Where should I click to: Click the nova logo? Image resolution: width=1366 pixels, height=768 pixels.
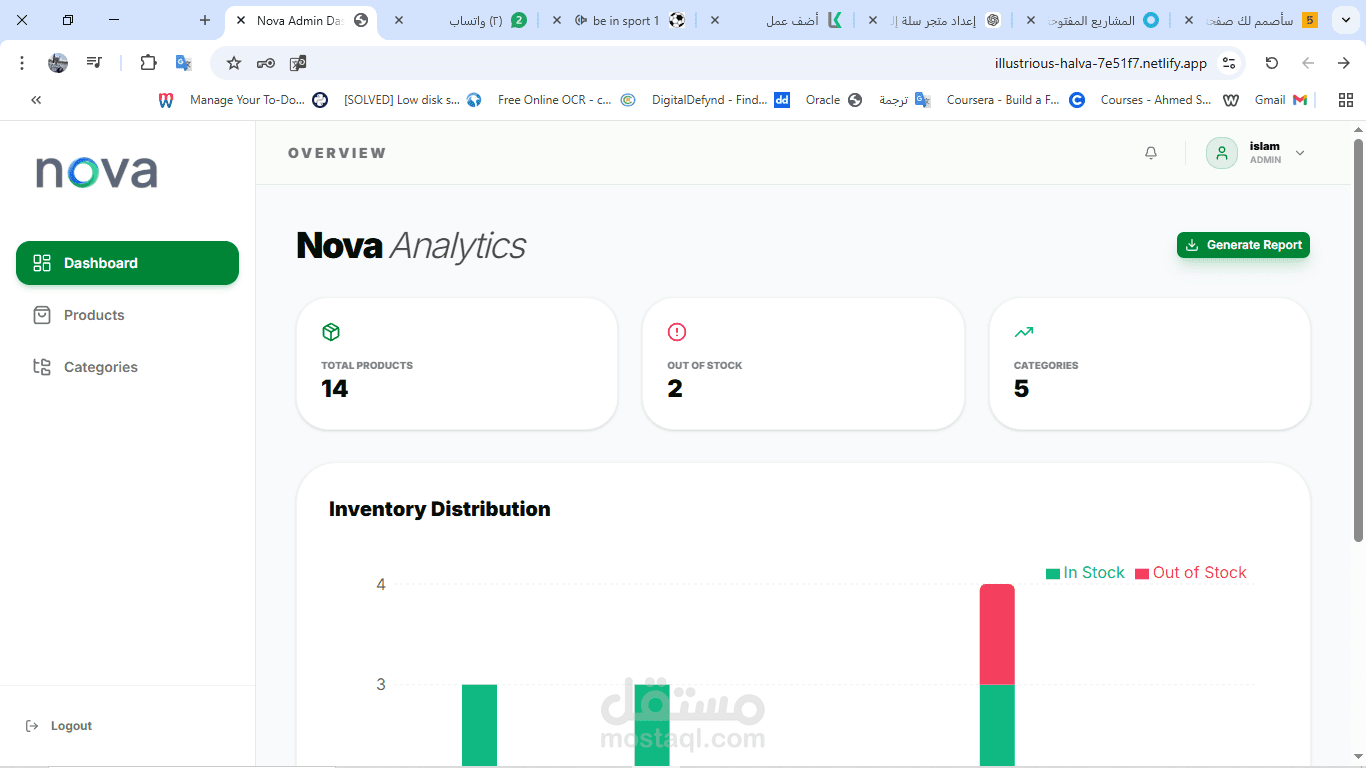tap(97, 171)
